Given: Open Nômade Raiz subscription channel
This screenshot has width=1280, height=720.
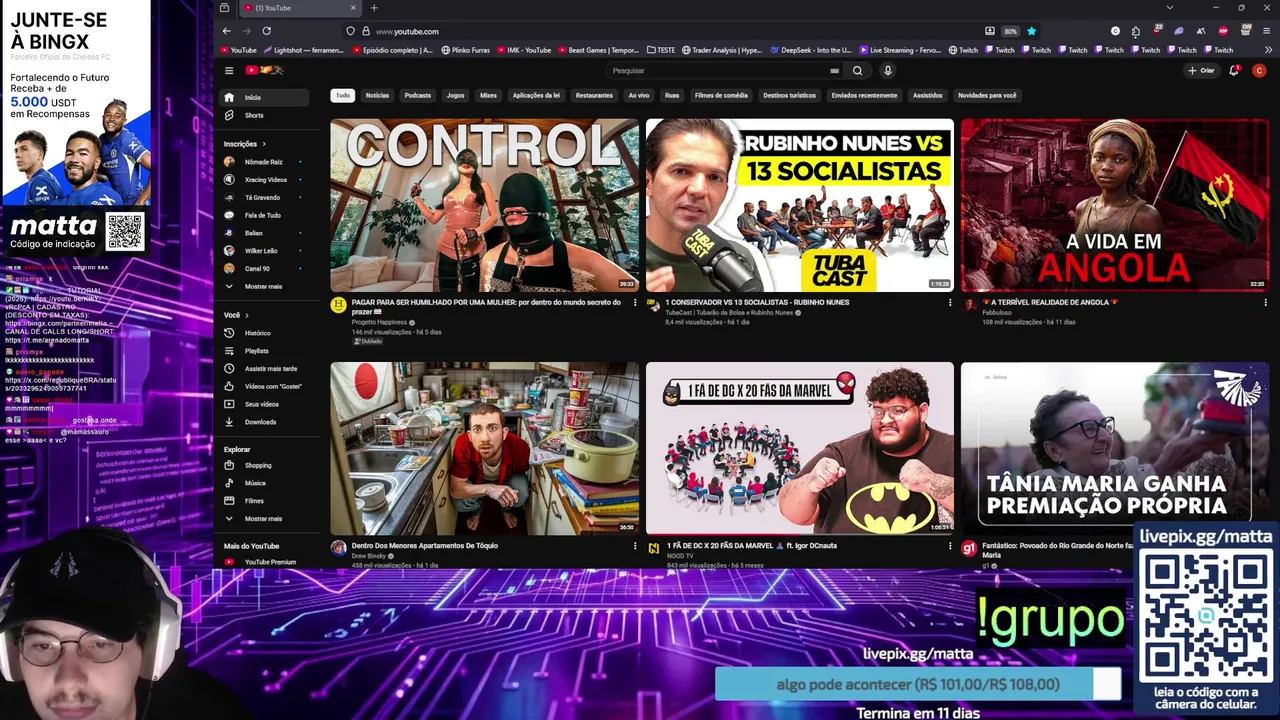Looking at the screenshot, I should 264,162.
